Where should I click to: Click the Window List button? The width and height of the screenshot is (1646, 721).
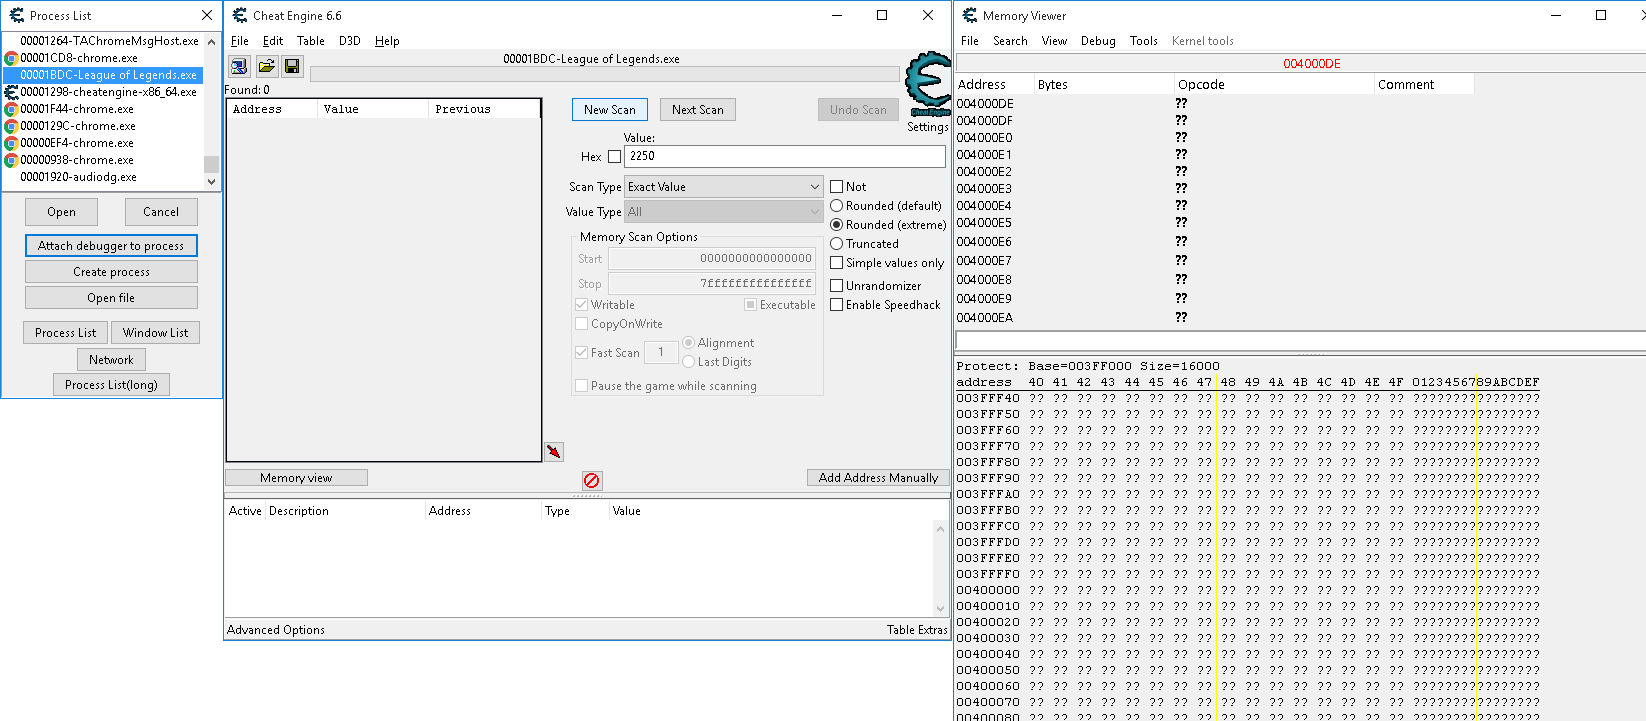(155, 333)
